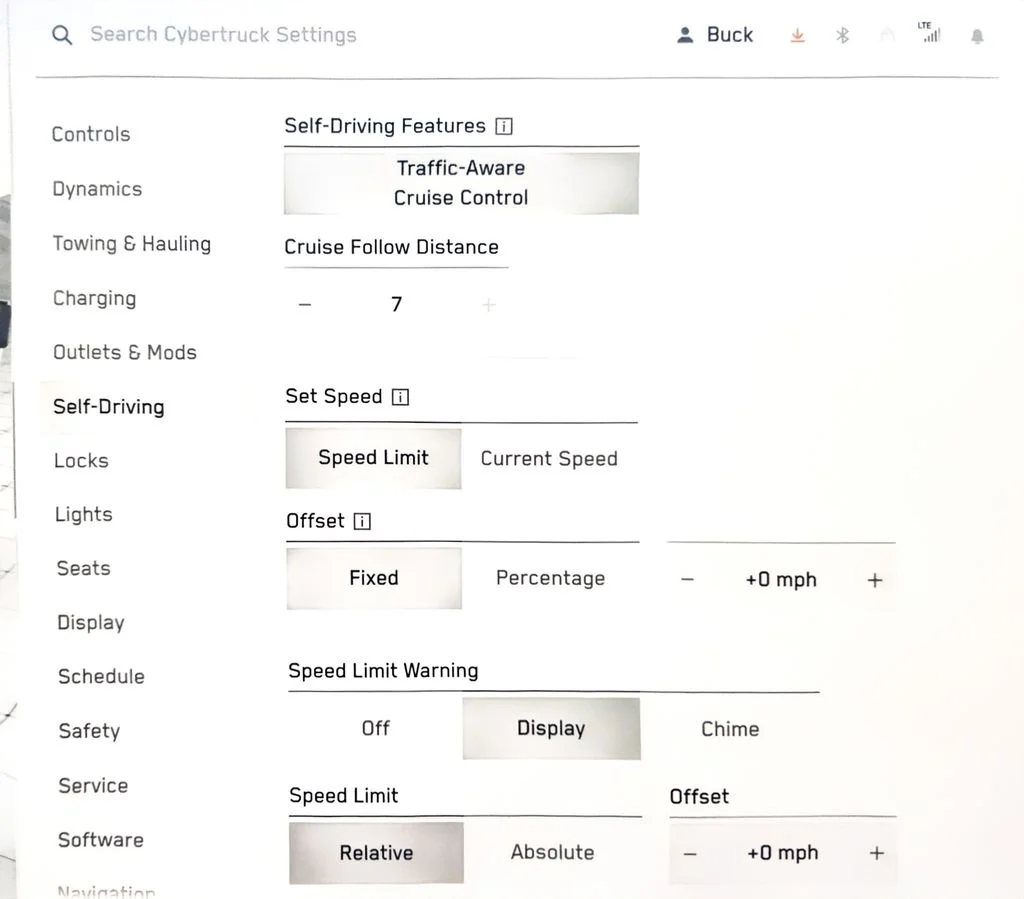Image resolution: width=1024 pixels, height=899 pixels.
Task: Open the Display sidebar menu item
Action: point(91,623)
